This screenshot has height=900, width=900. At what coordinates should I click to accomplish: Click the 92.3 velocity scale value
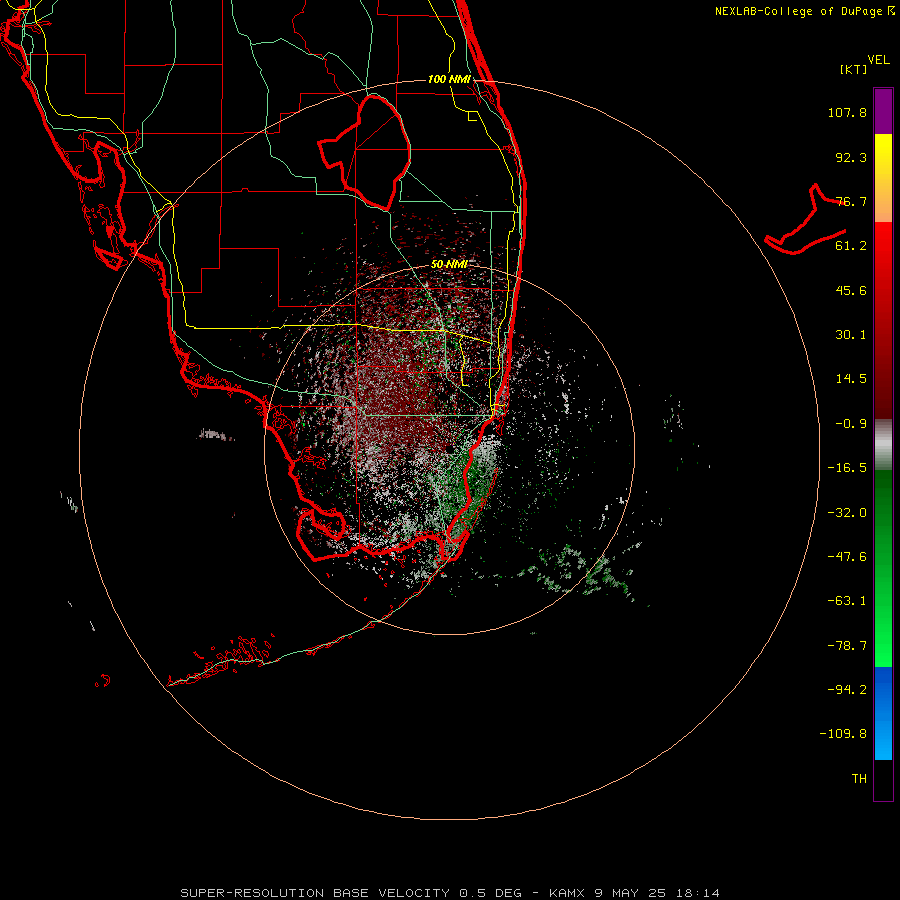pos(851,157)
